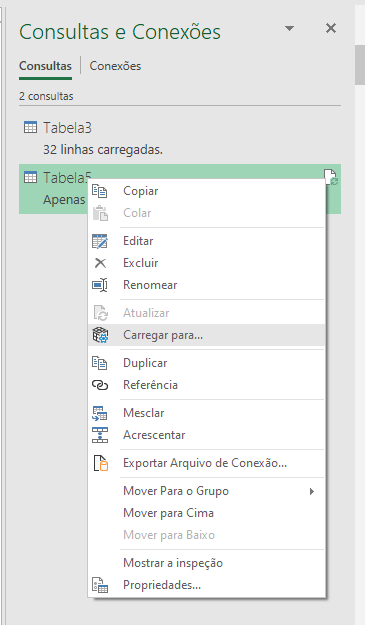Screen dimensions: 365x625
Task: Switch to the Consultas tab
Action: tap(45, 66)
